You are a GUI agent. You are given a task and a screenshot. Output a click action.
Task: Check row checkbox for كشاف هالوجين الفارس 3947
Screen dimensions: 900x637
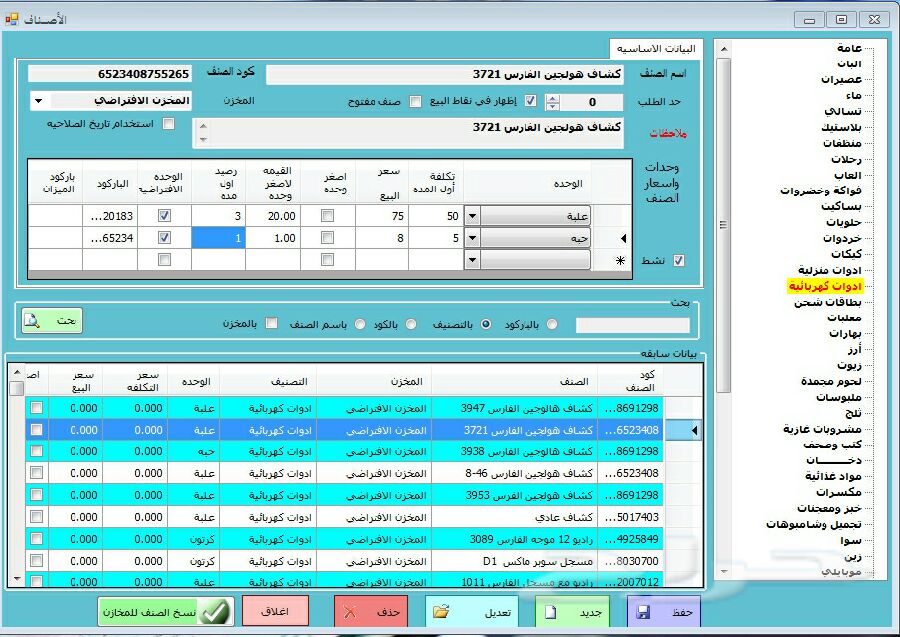[x=37, y=408]
